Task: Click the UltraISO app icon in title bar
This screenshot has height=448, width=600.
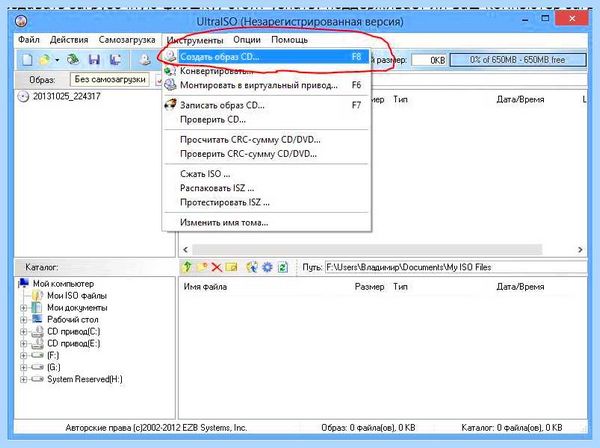Action: 21,21
